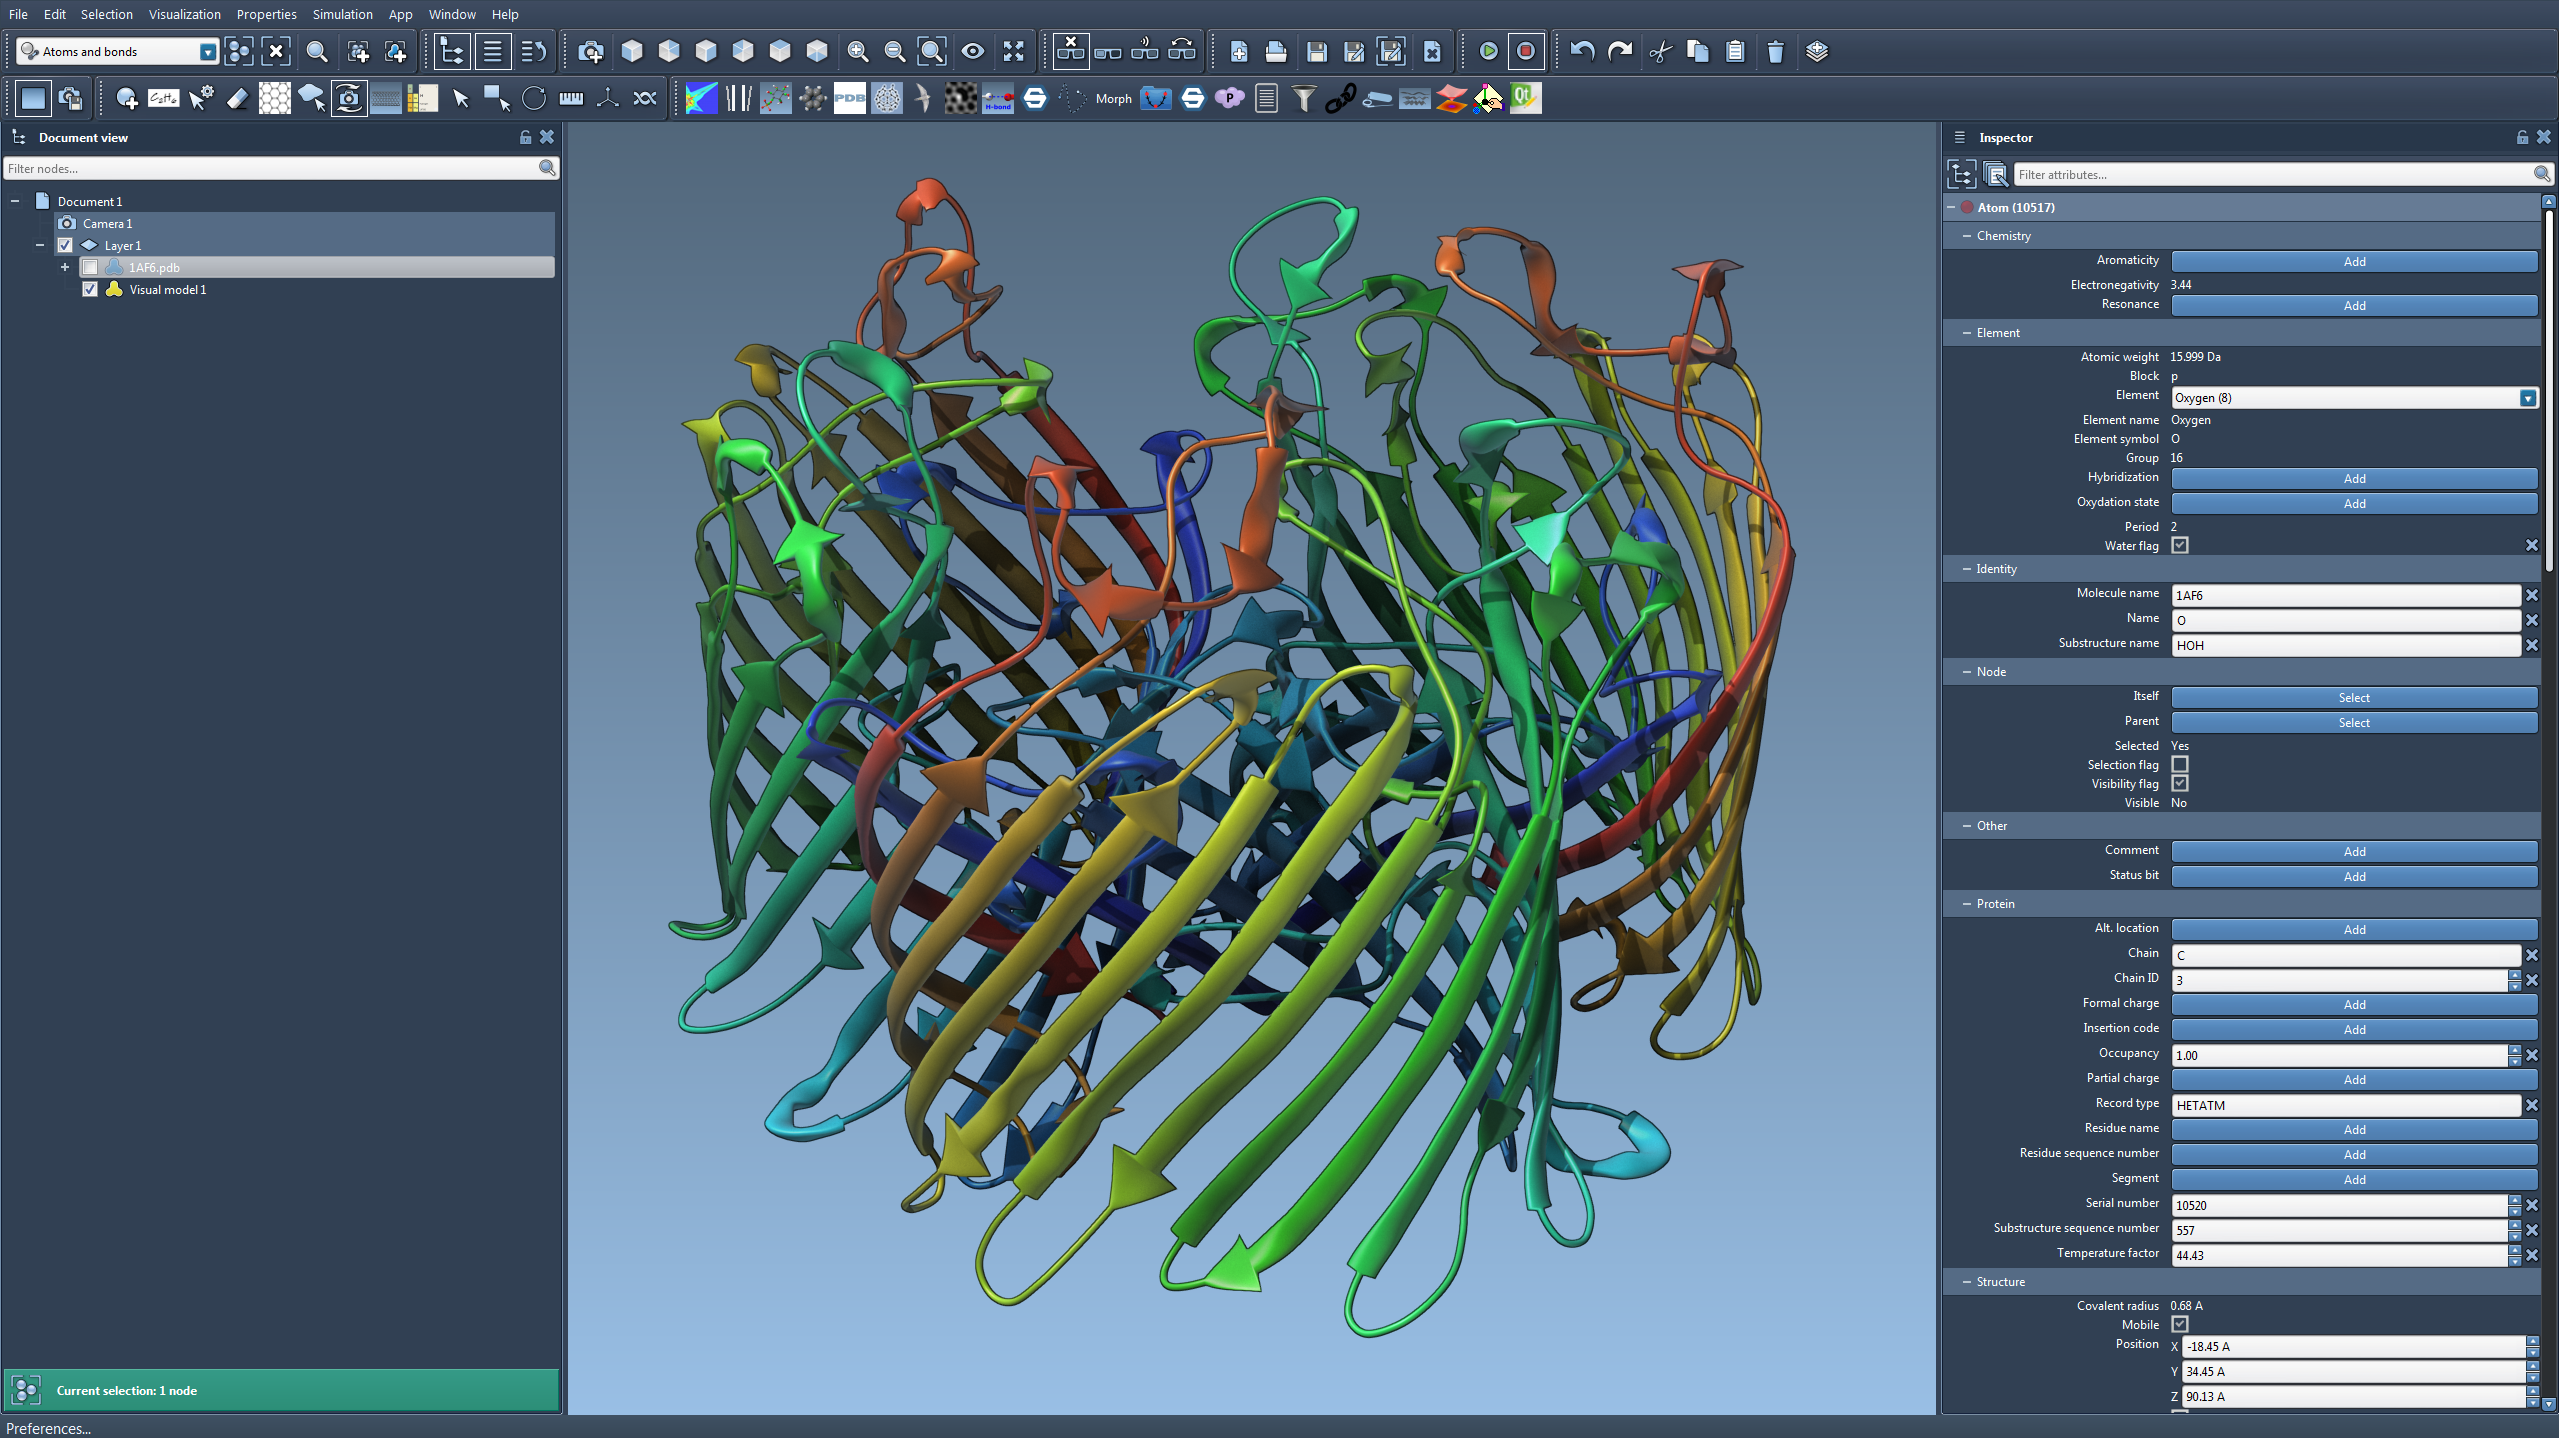Enable the 1AF6.pdb visibility checkbox
Image resolution: width=2559 pixels, height=1438 pixels.
click(x=90, y=267)
